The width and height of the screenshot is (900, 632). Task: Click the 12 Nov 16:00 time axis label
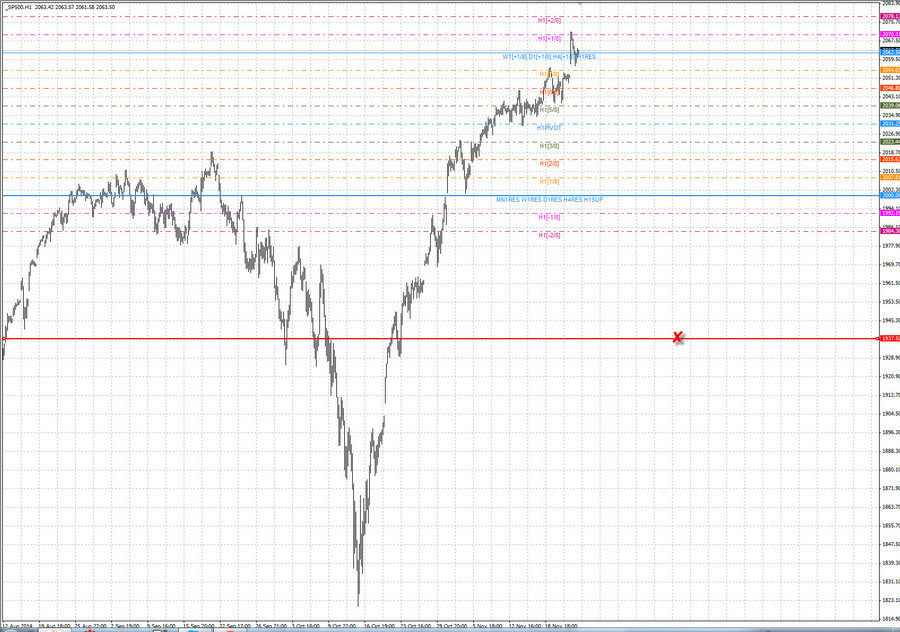click(525, 626)
